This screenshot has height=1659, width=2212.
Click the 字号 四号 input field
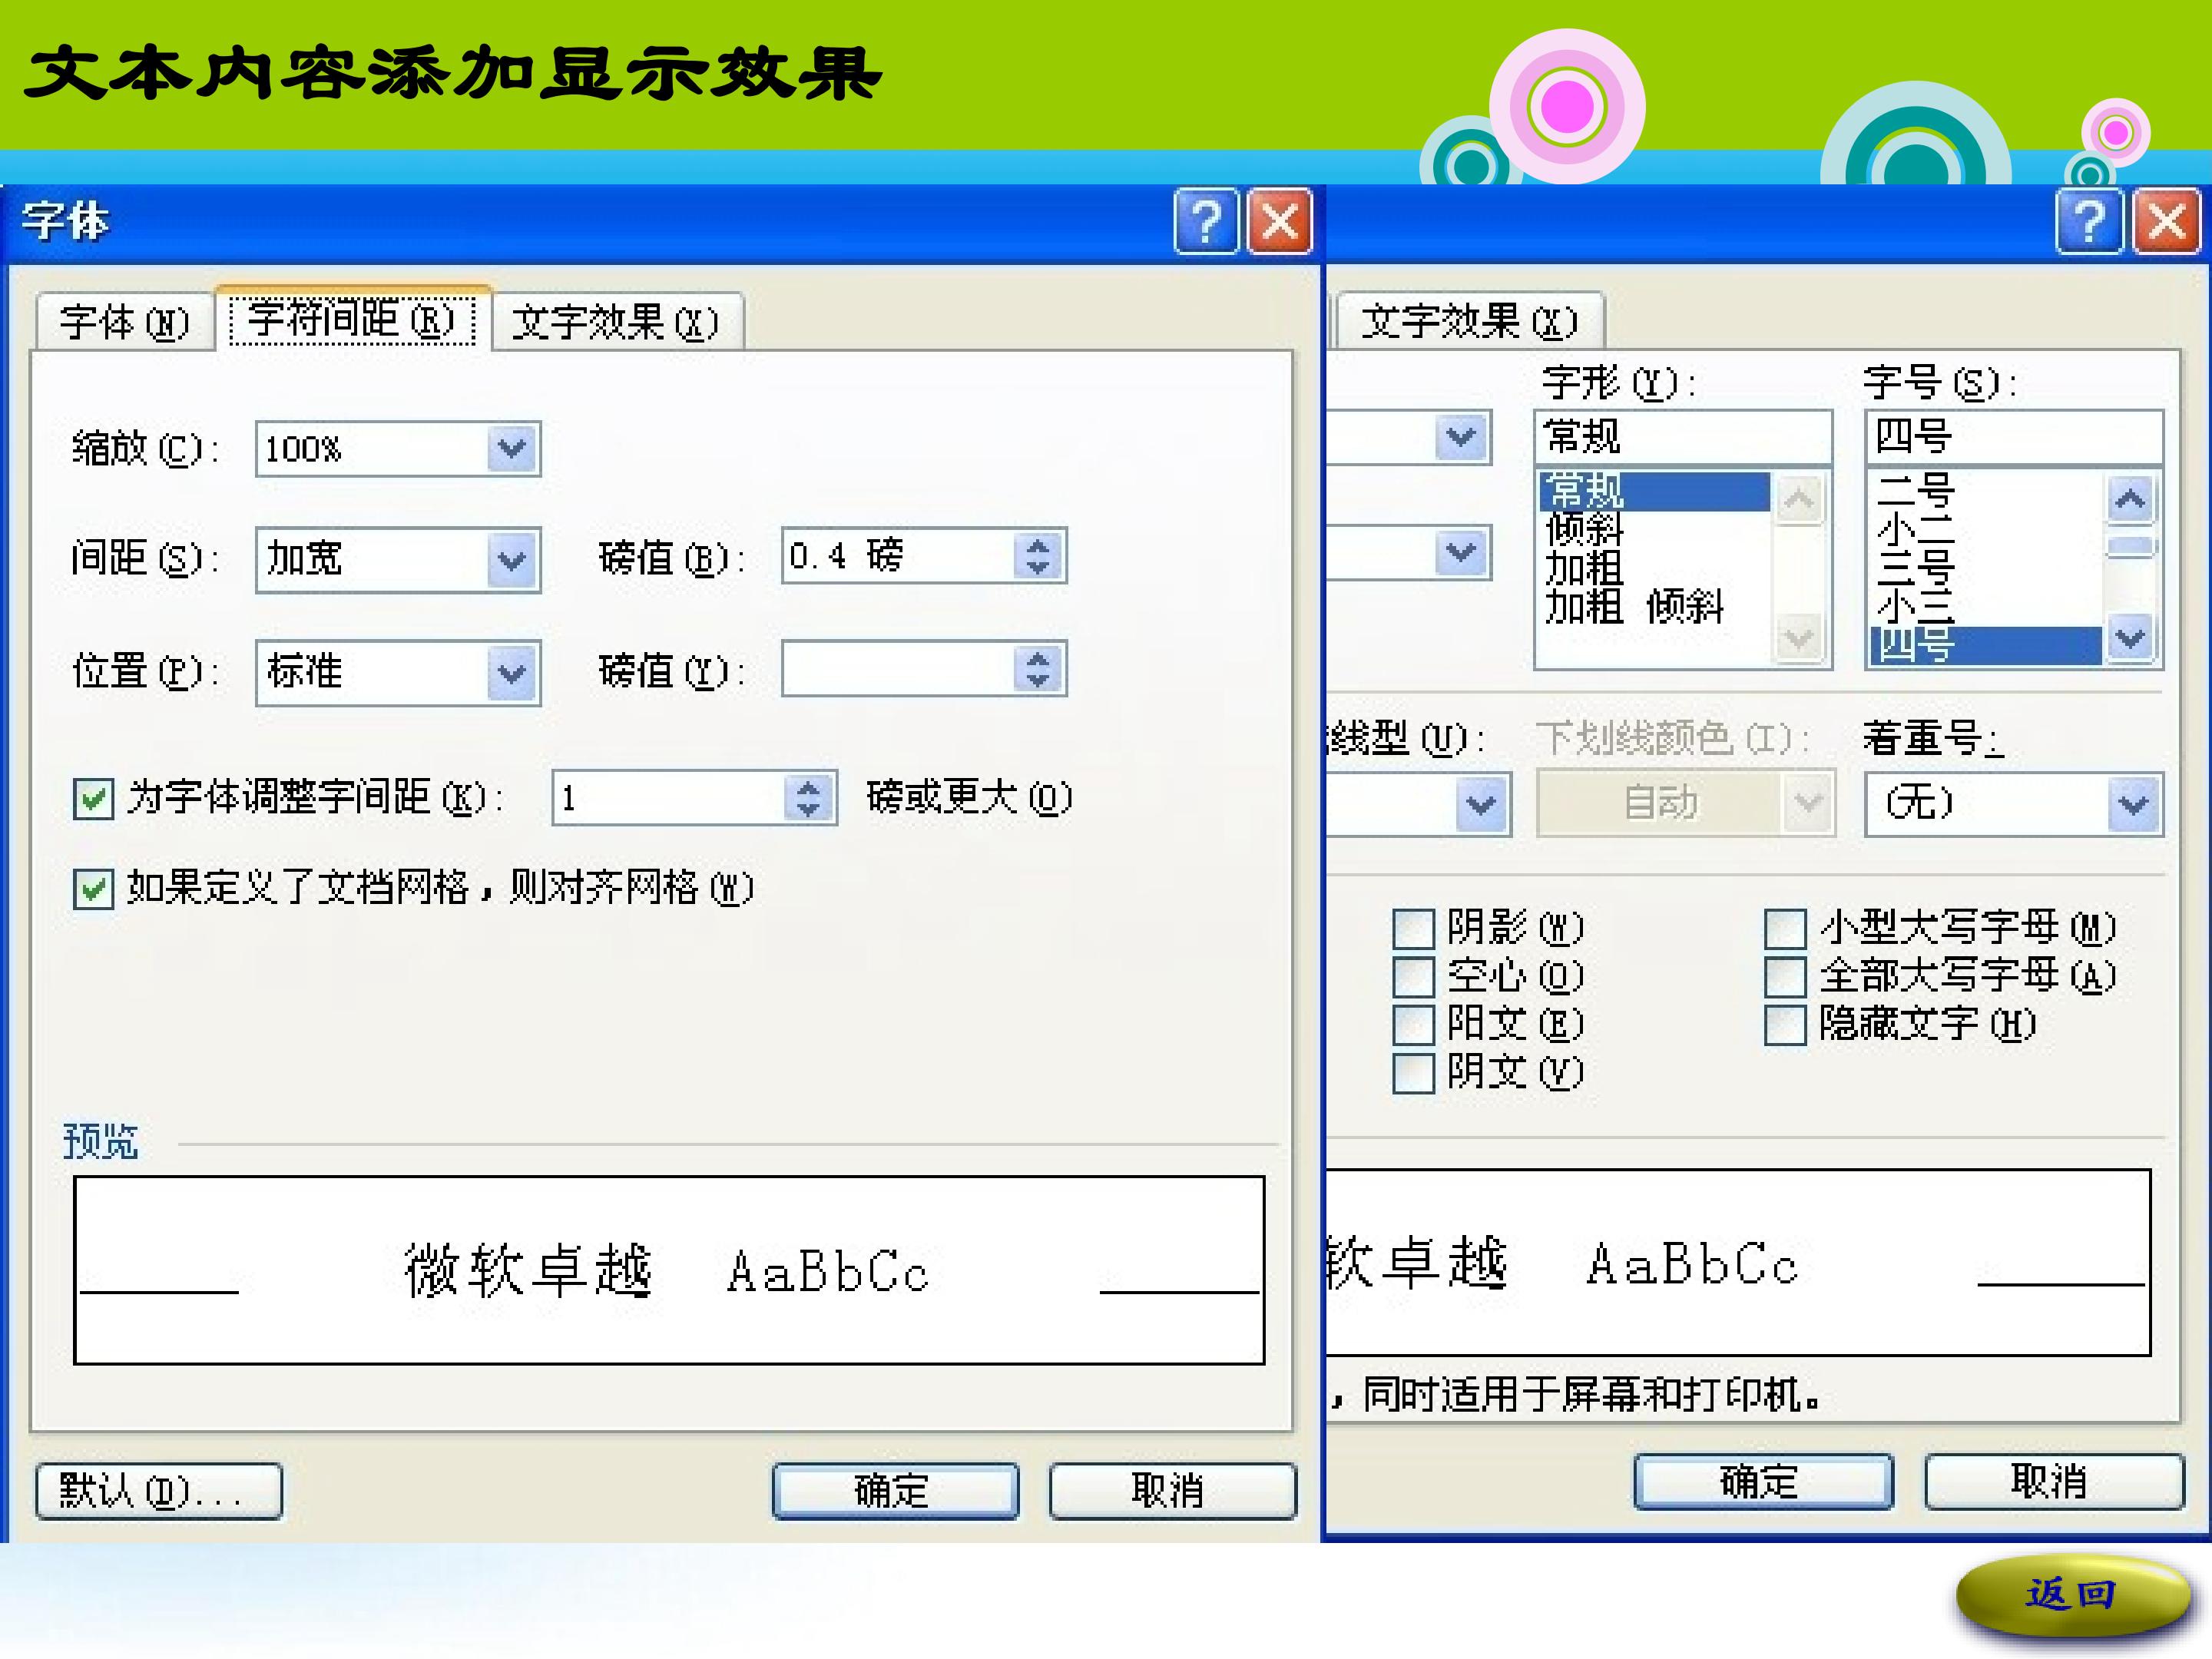click(x=2014, y=437)
